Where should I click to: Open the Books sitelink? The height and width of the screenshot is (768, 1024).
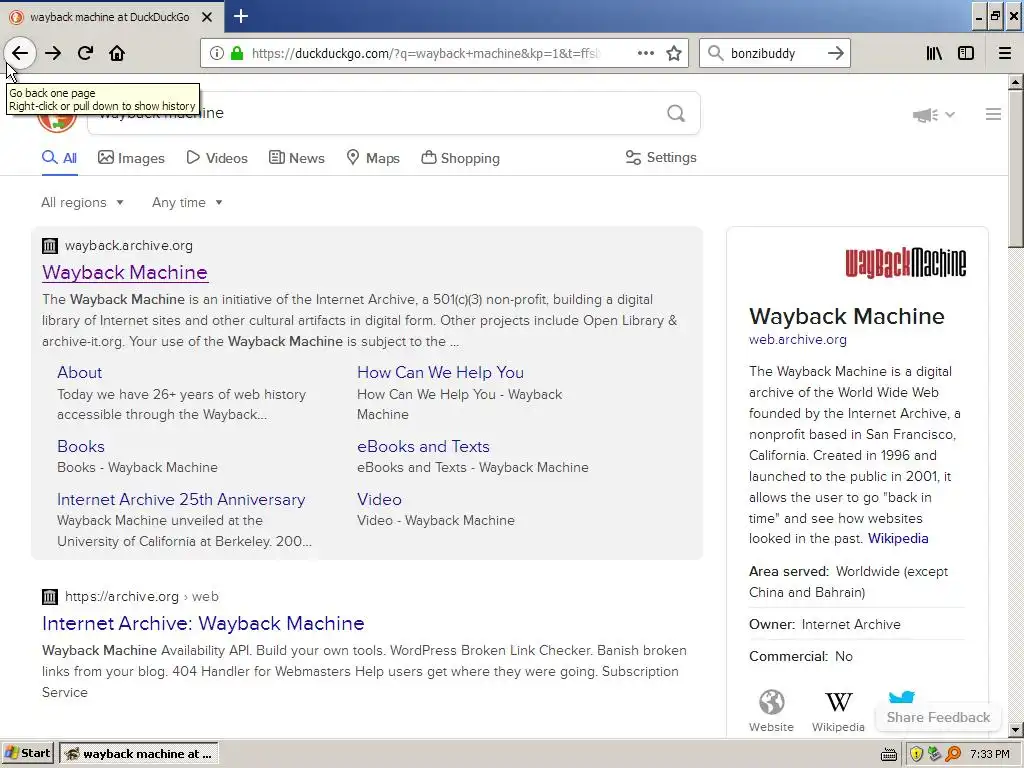(x=81, y=446)
